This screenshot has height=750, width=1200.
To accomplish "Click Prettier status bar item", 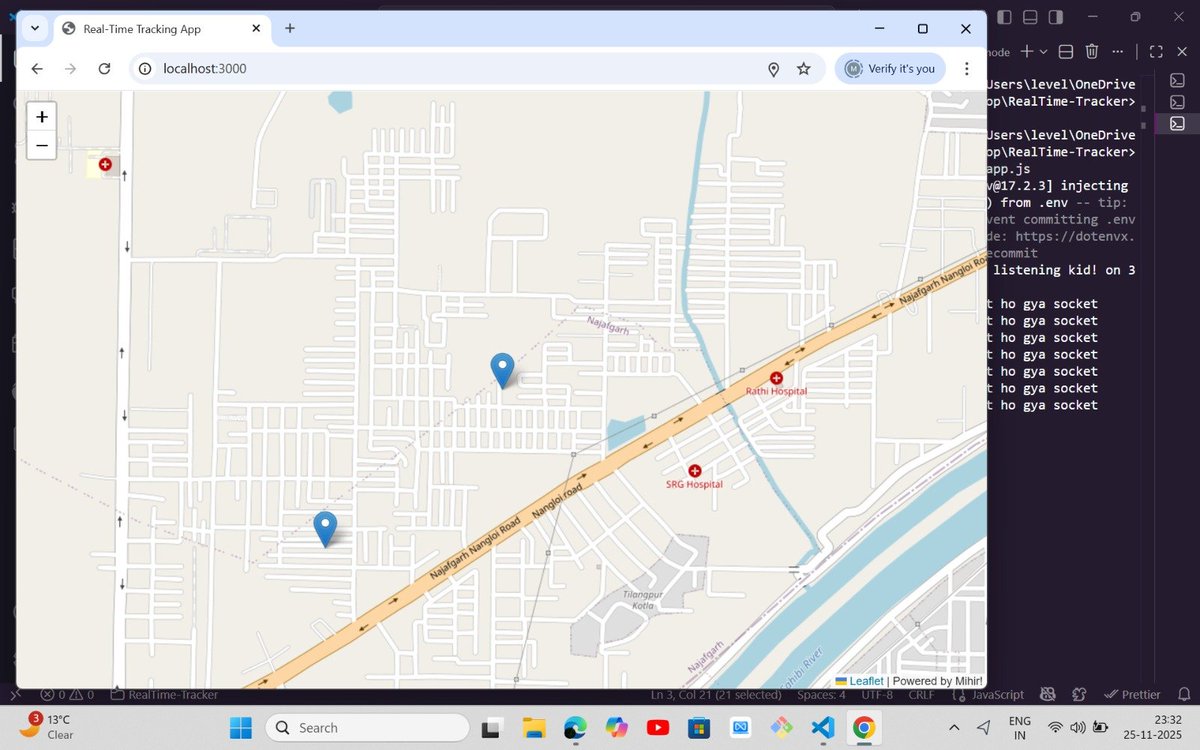I will pyautogui.click(x=1133, y=694).
